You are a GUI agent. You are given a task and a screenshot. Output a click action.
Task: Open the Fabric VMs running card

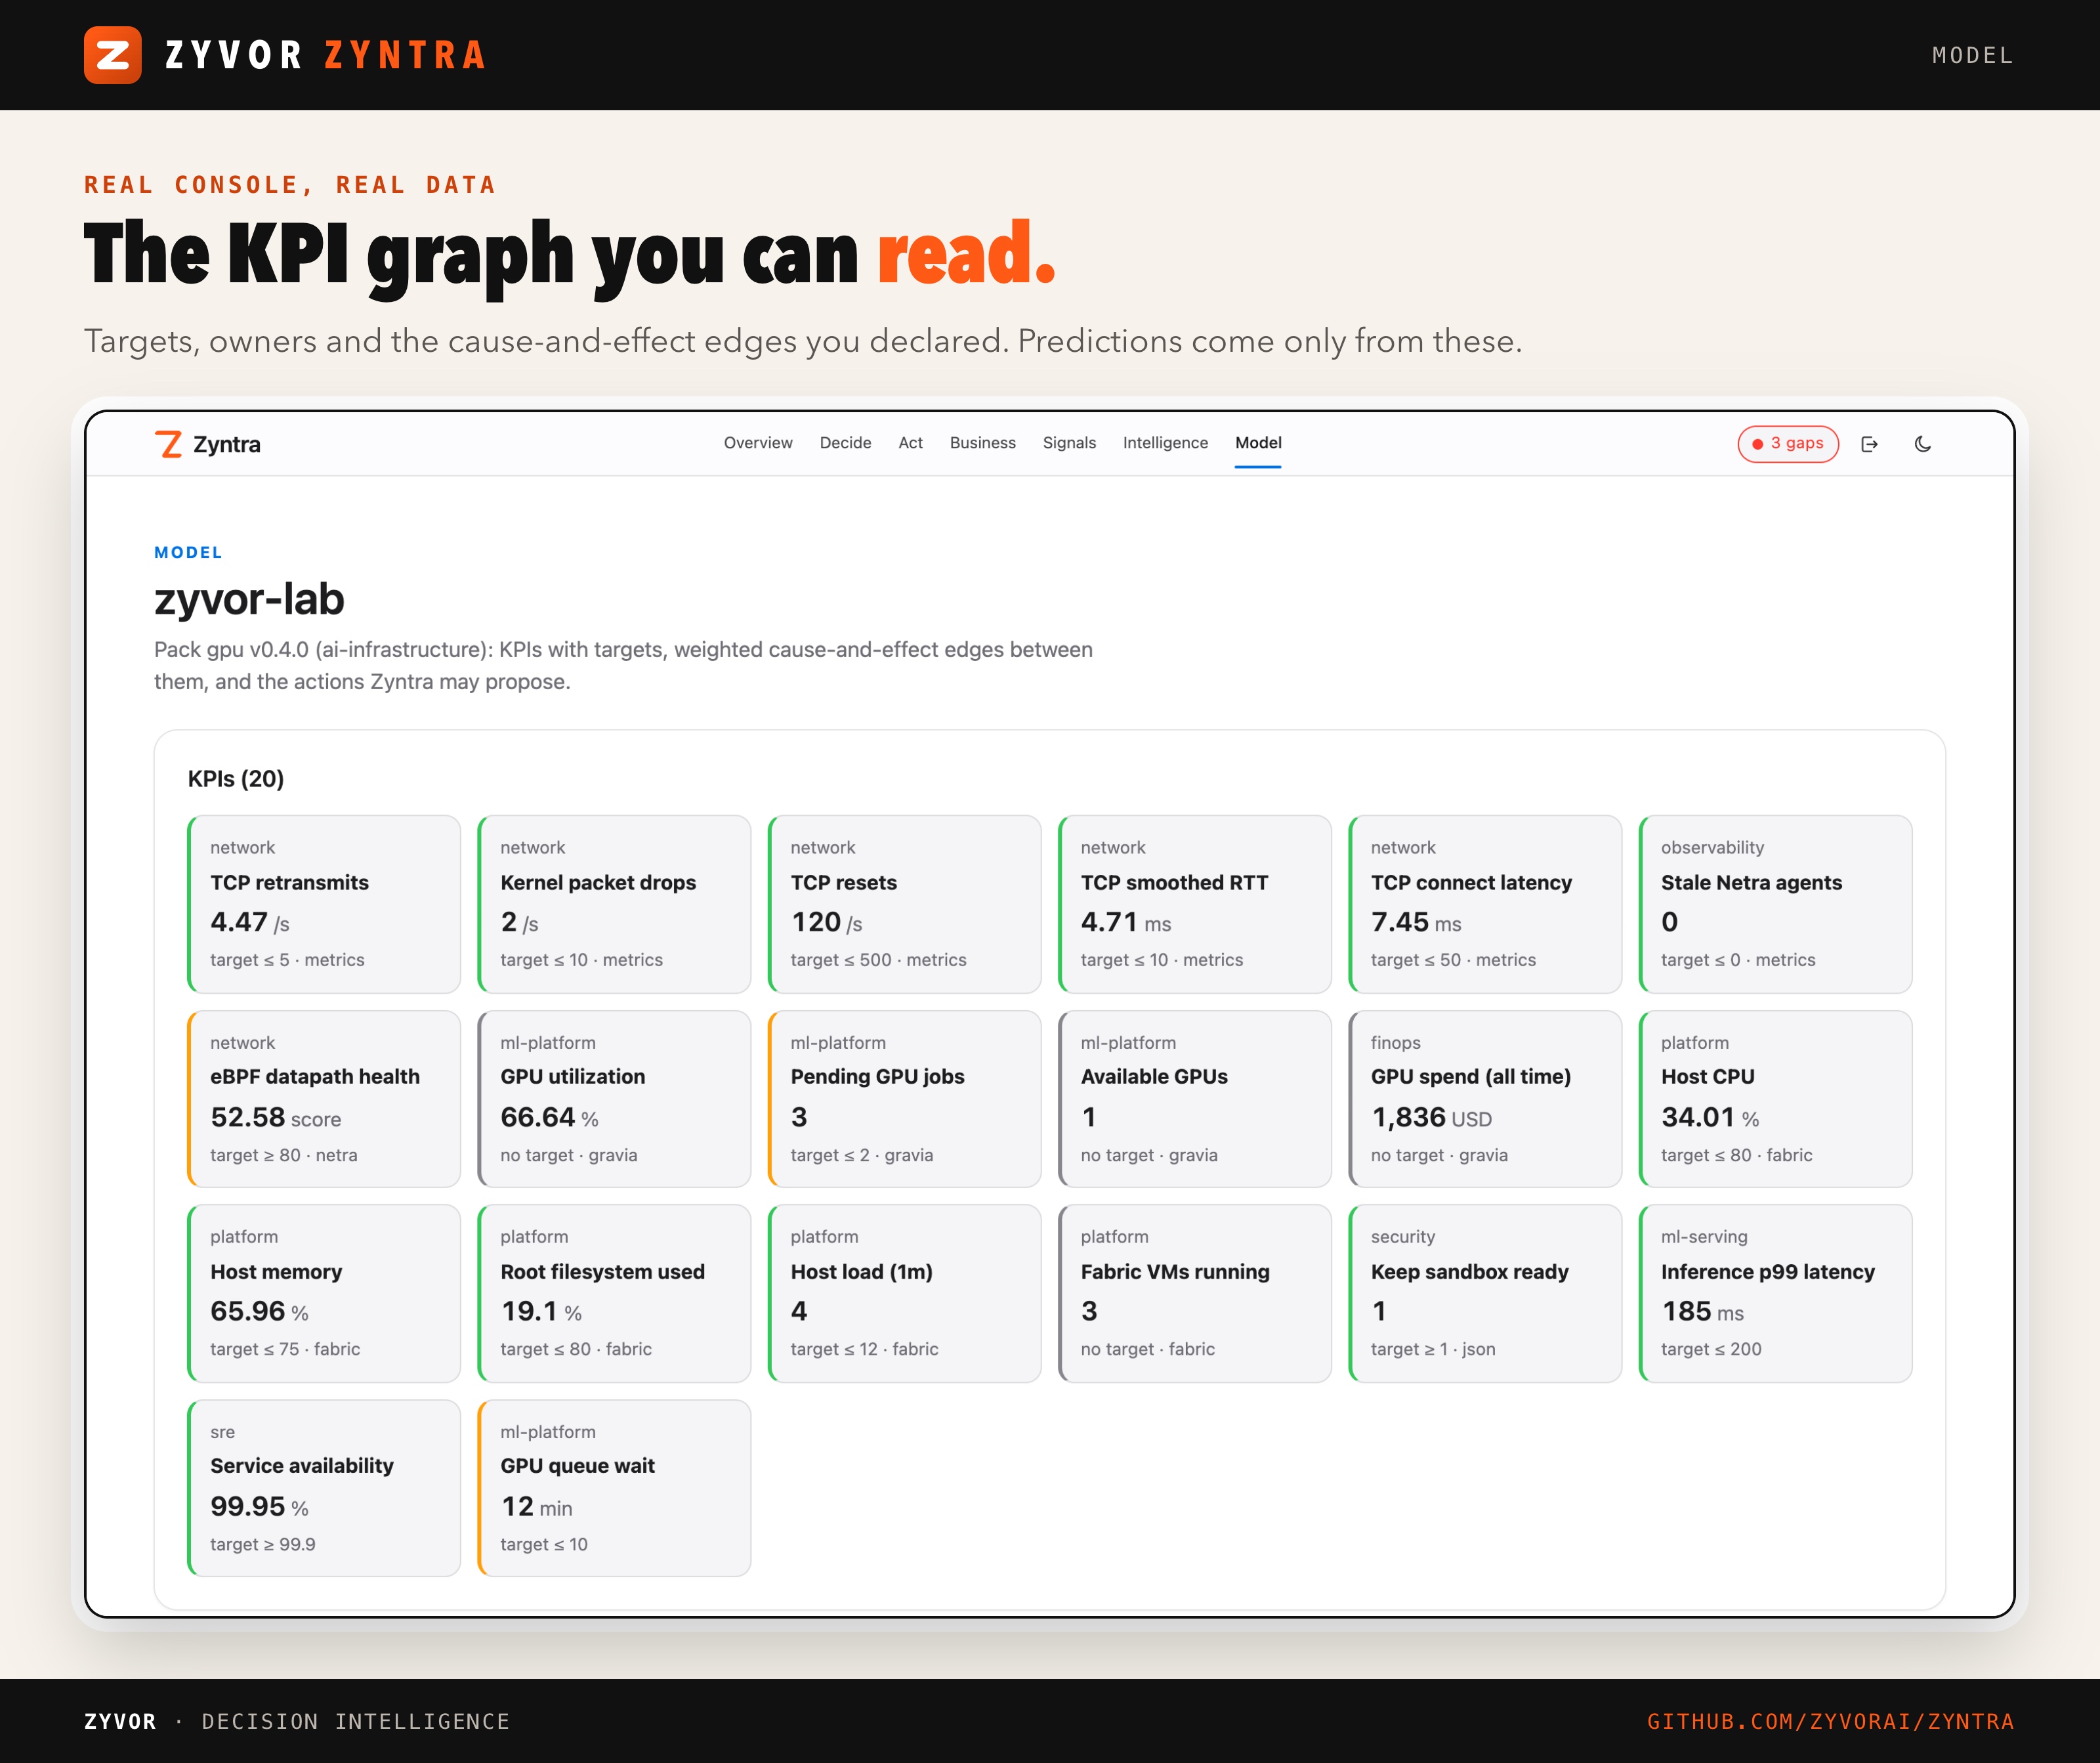coord(1194,1293)
